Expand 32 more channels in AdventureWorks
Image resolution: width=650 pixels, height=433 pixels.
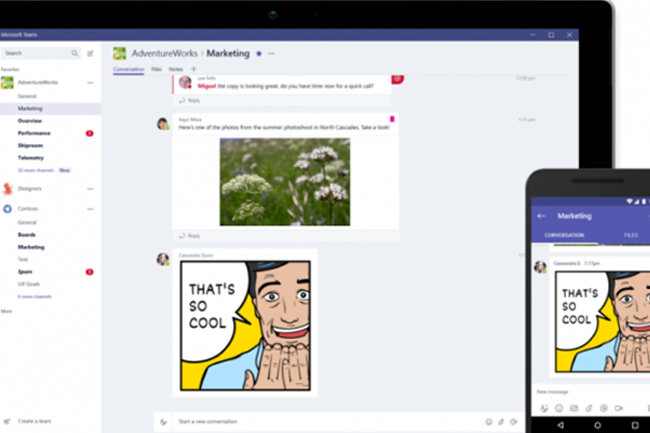pyautogui.click(x=35, y=170)
